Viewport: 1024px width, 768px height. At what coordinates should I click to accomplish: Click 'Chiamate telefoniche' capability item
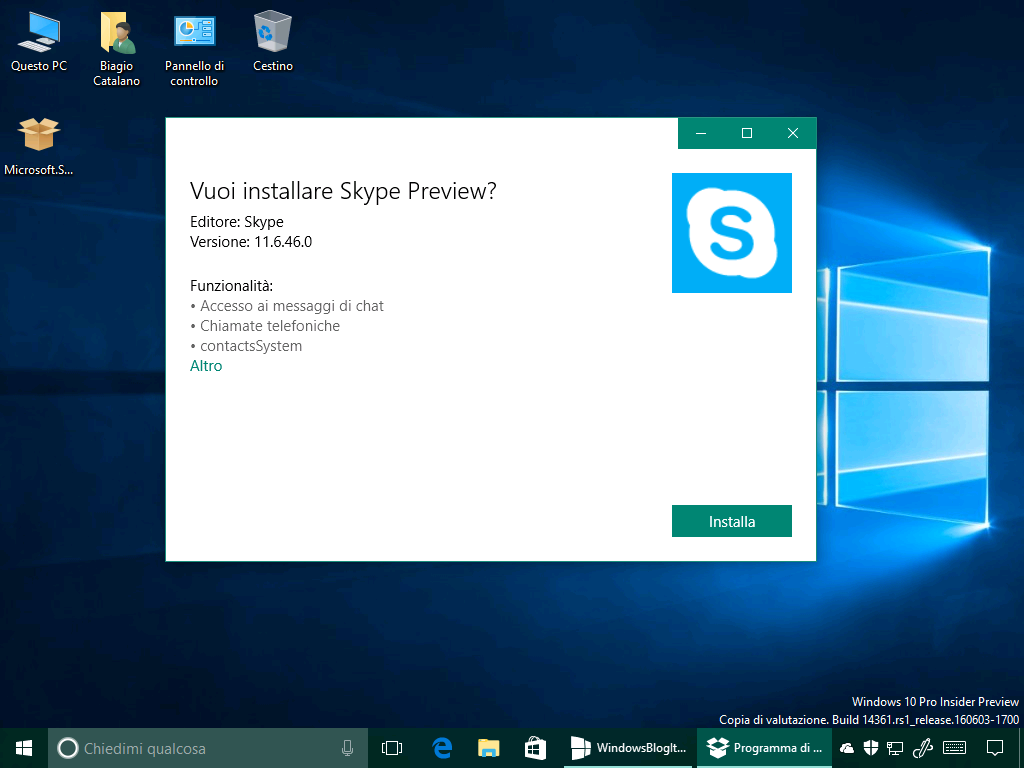[x=270, y=325]
